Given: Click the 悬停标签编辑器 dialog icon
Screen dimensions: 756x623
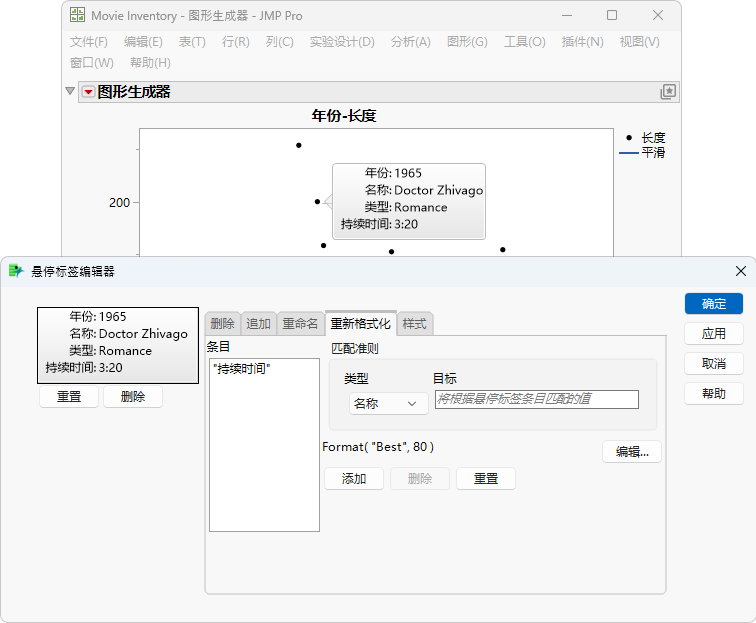Looking at the screenshot, I should coord(16,271).
